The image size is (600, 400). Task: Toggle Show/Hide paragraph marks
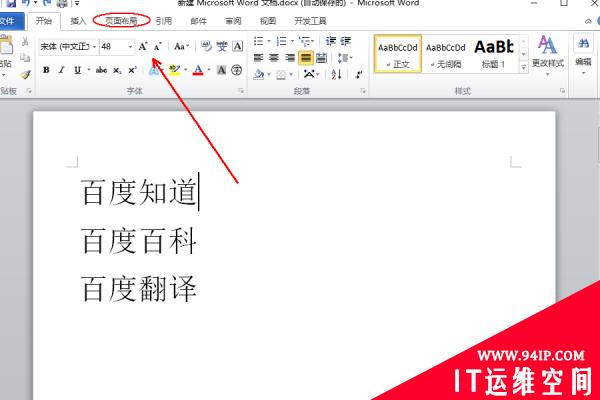tap(359, 74)
